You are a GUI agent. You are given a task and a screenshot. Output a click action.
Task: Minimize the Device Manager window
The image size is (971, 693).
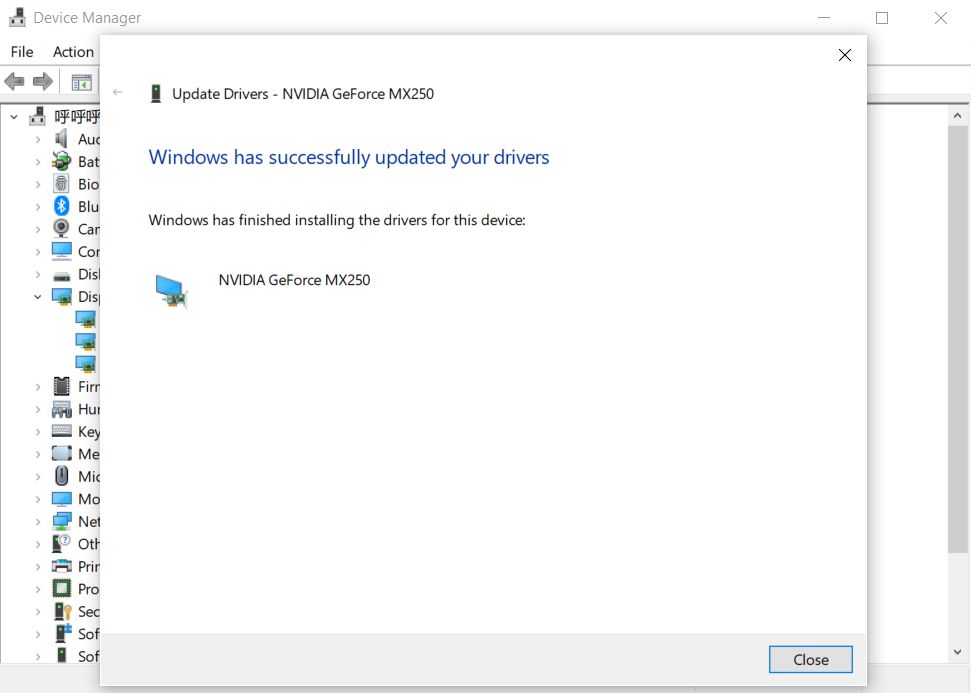tap(824, 18)
